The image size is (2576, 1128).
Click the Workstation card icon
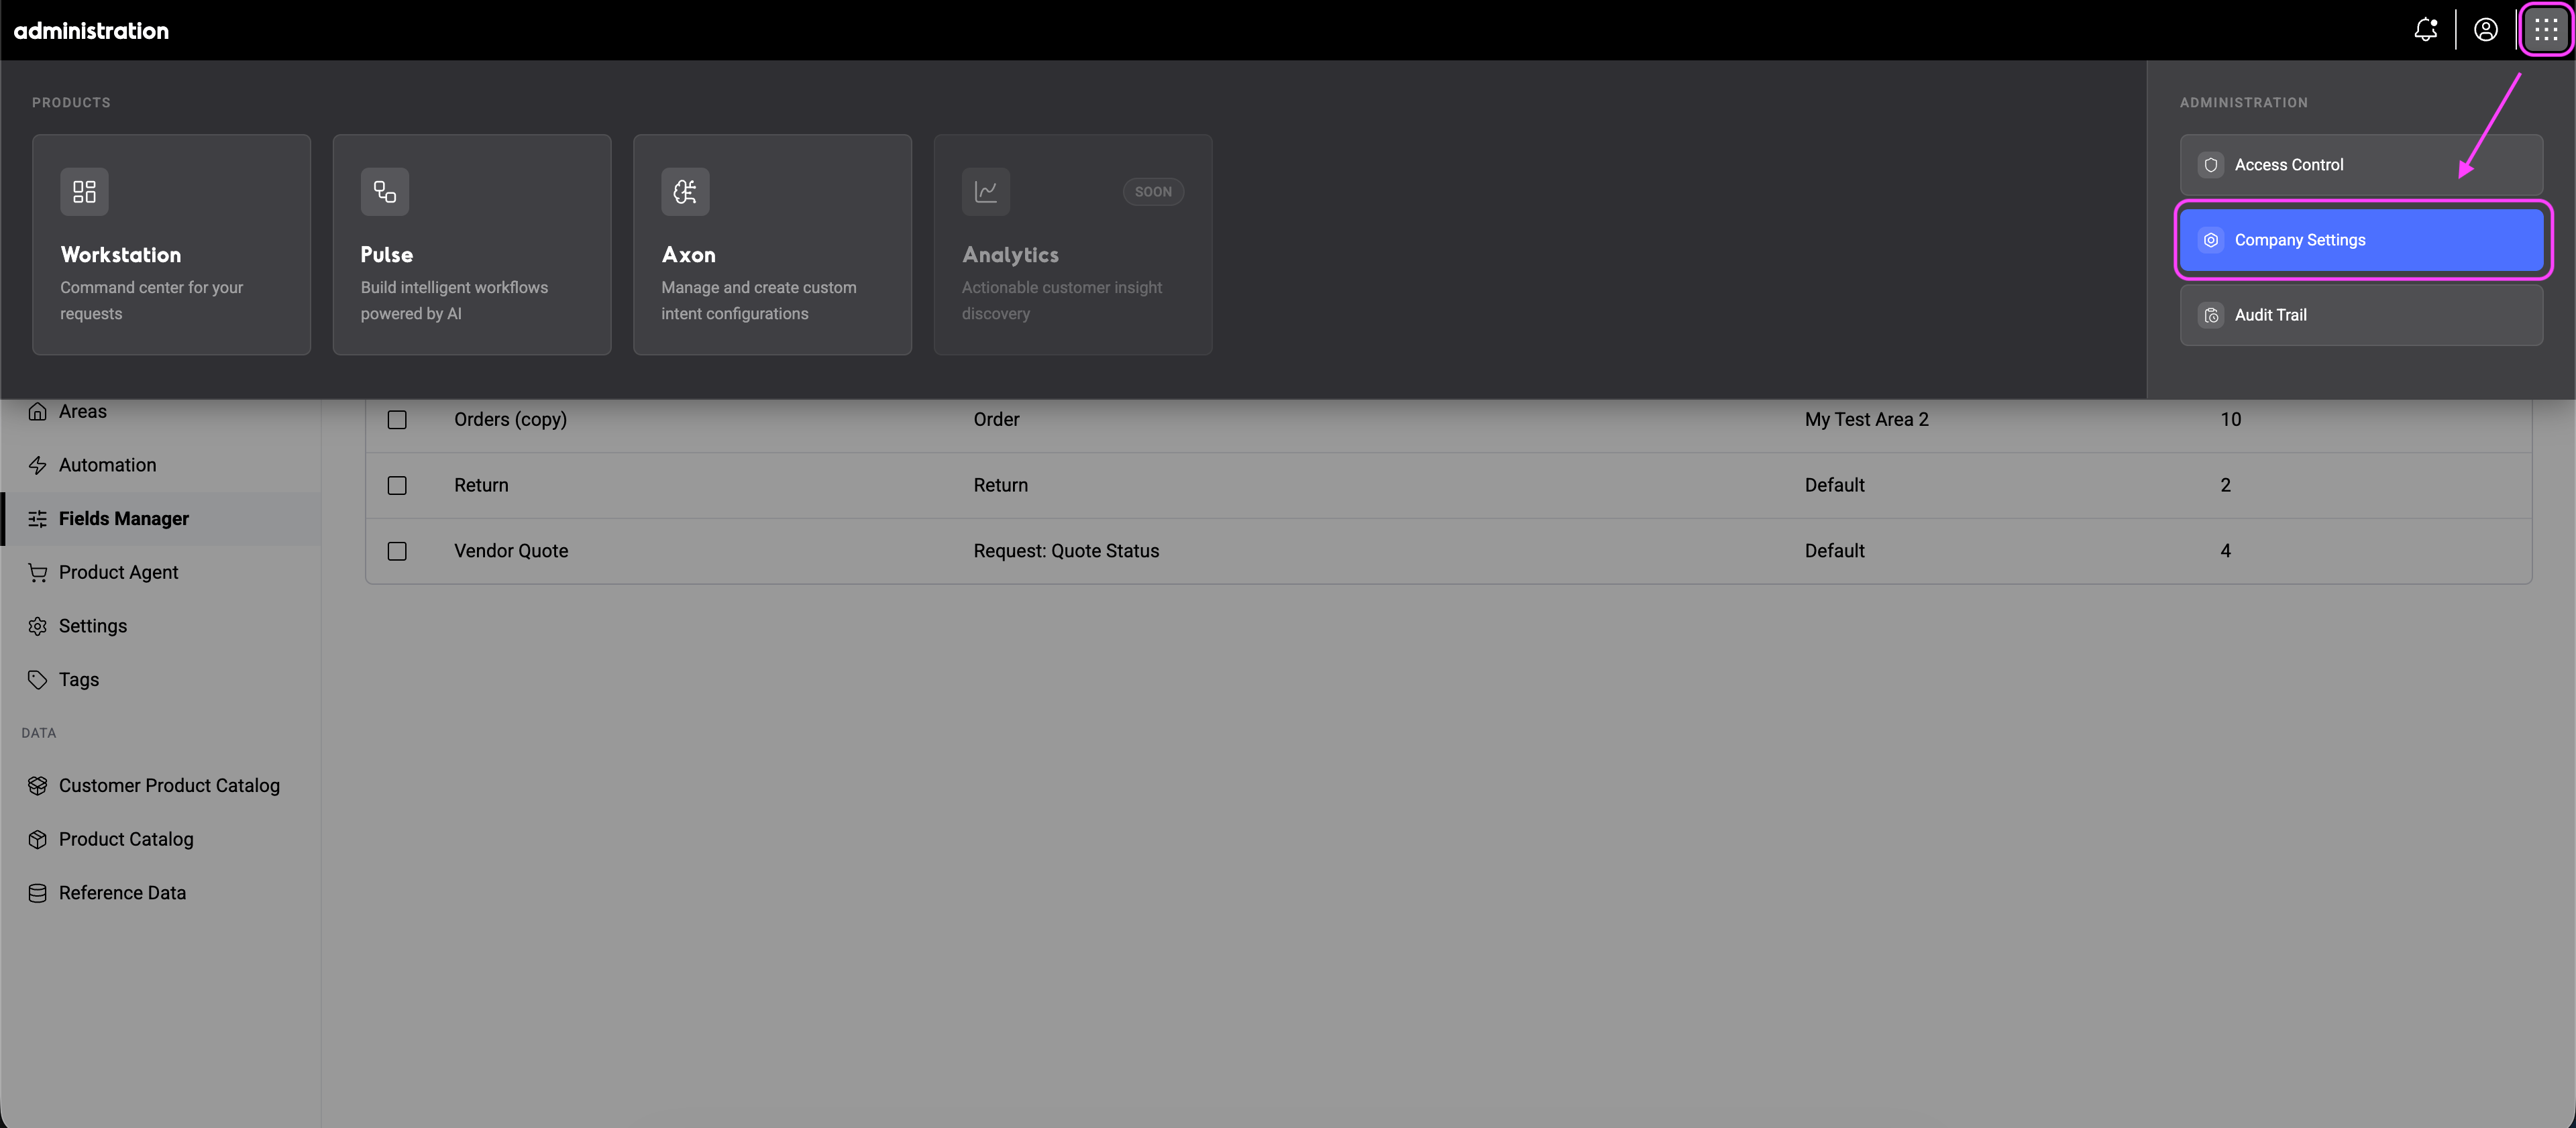(x=84, y=191)
